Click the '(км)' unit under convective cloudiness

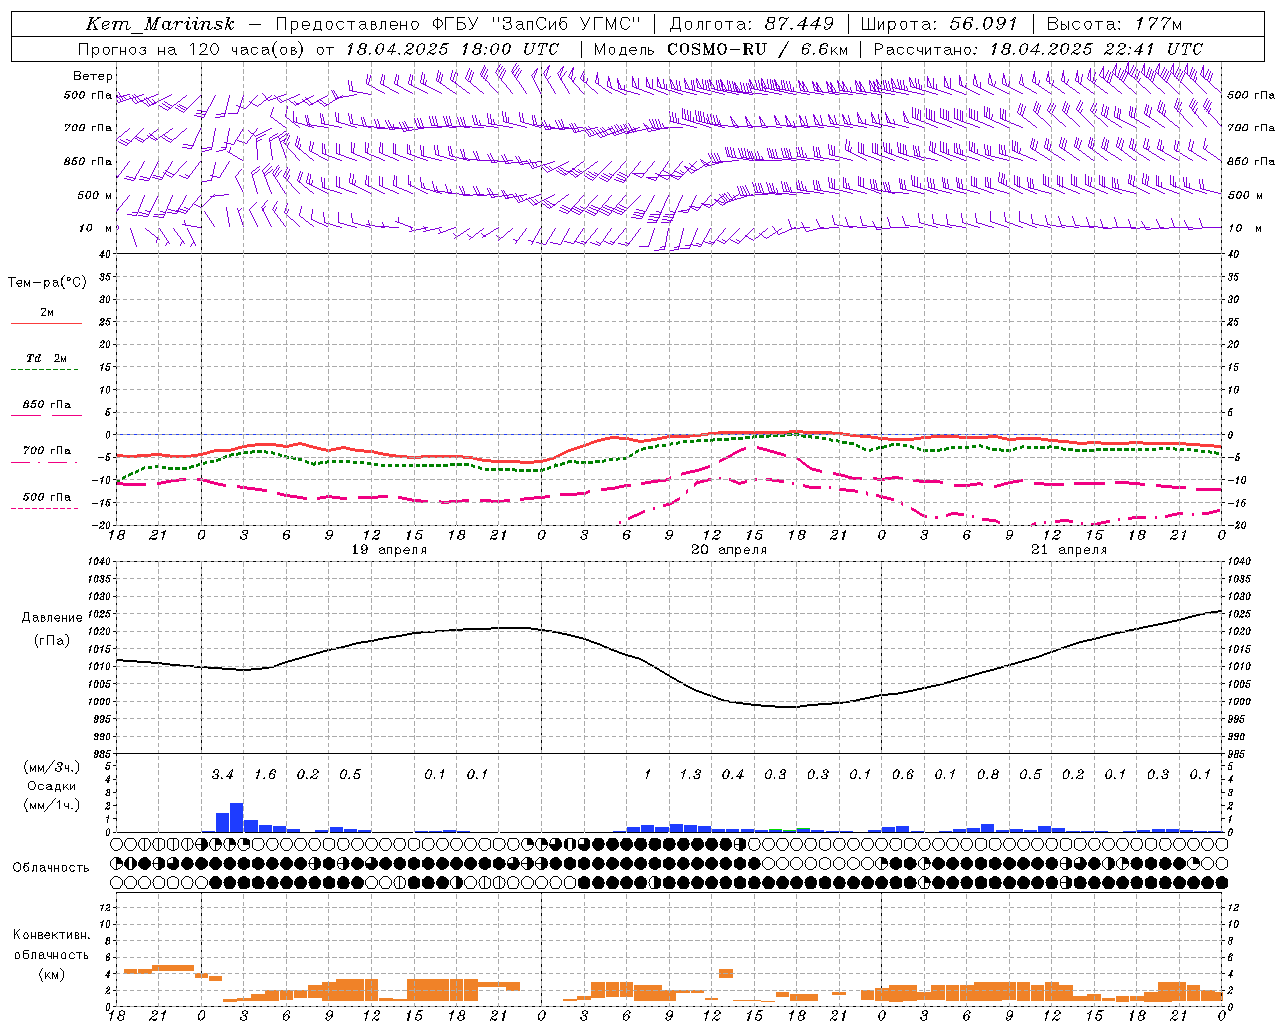pyautogui.click(x=52, y=974)
